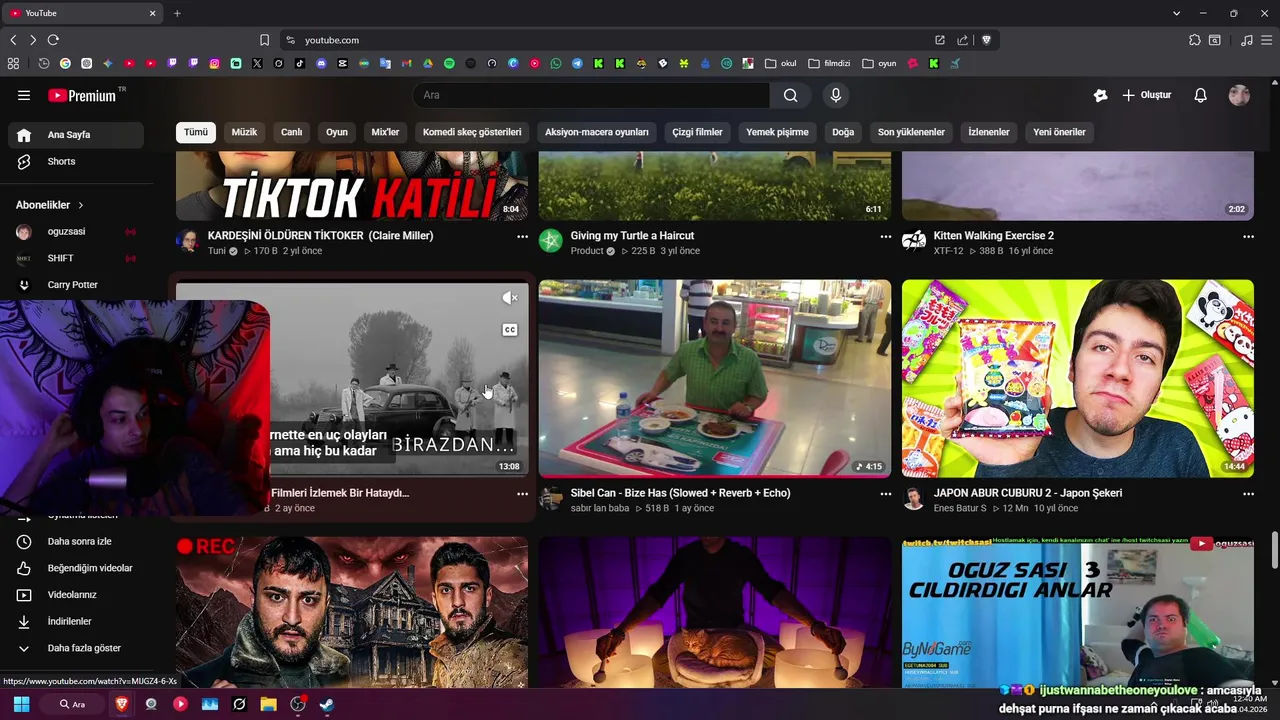This screenshot has width=1280, height=720.
Task: Unmute the hovered video preview
Action: 510,298
